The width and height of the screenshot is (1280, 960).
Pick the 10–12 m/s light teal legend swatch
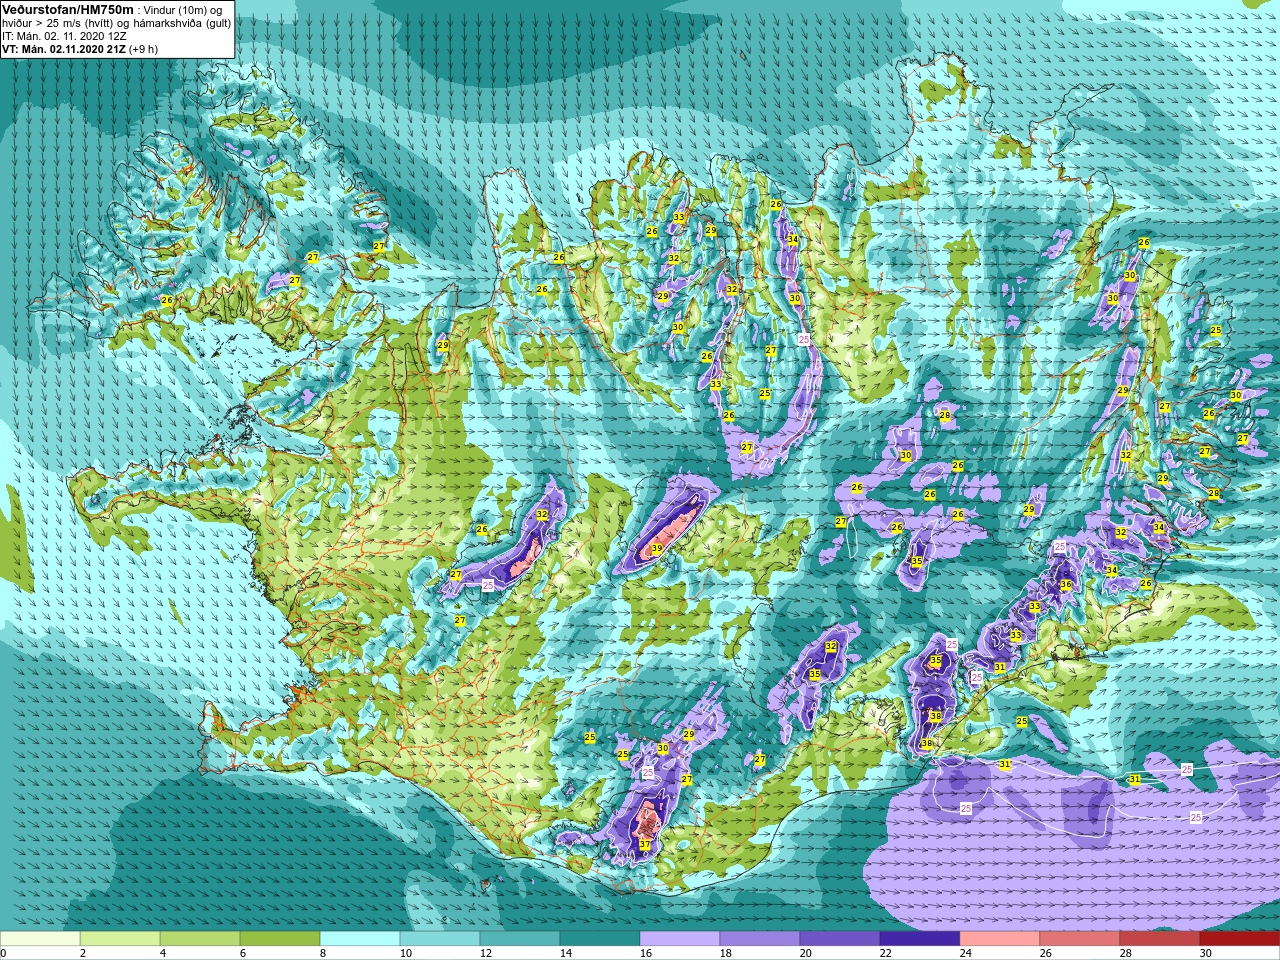tap(440, 939)
